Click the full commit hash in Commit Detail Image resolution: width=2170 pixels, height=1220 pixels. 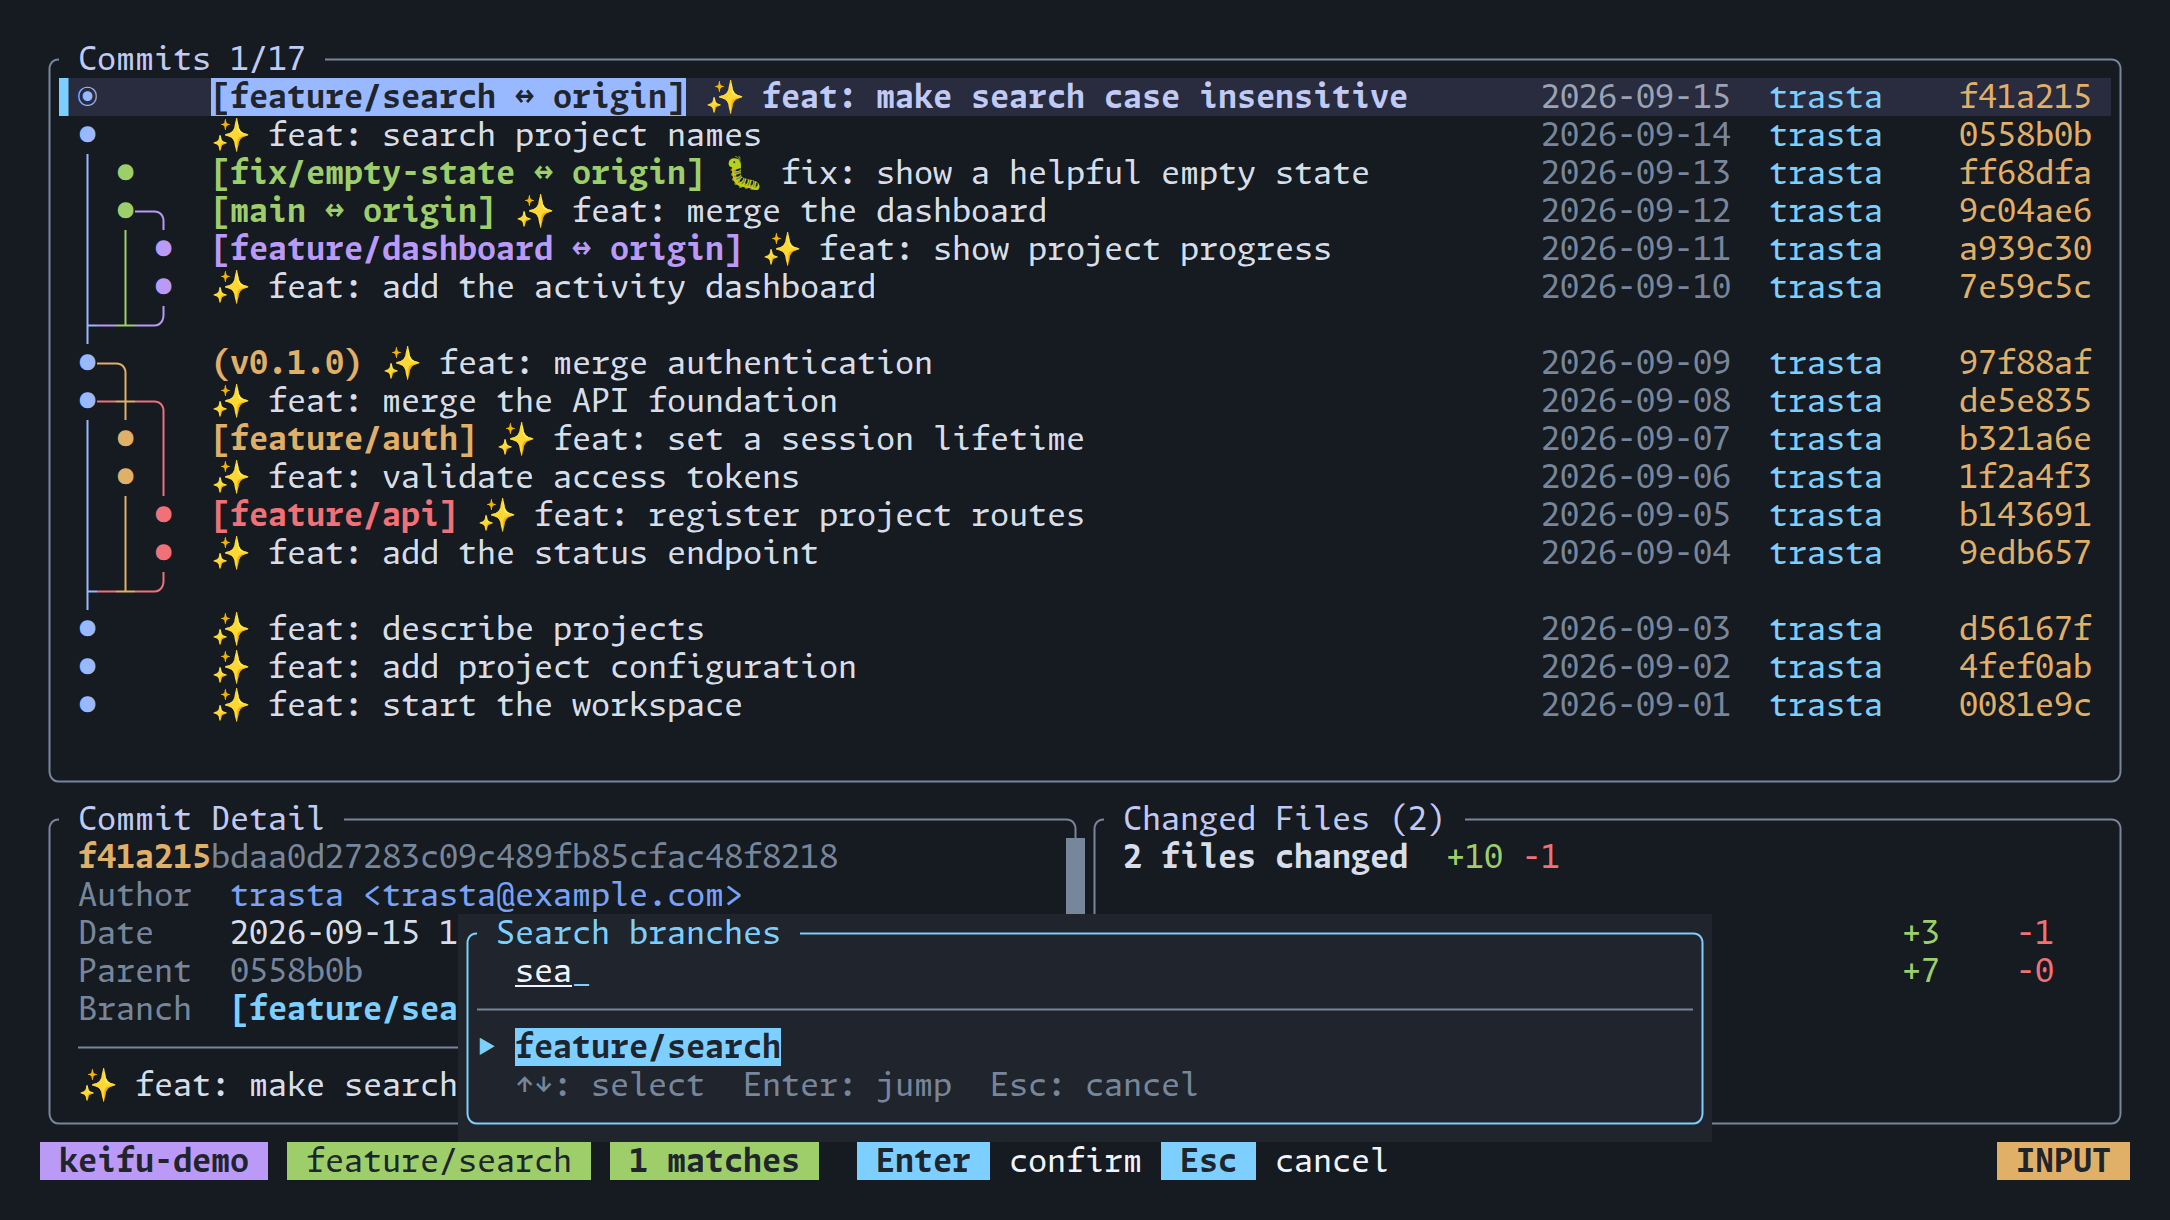coord(458,857)
